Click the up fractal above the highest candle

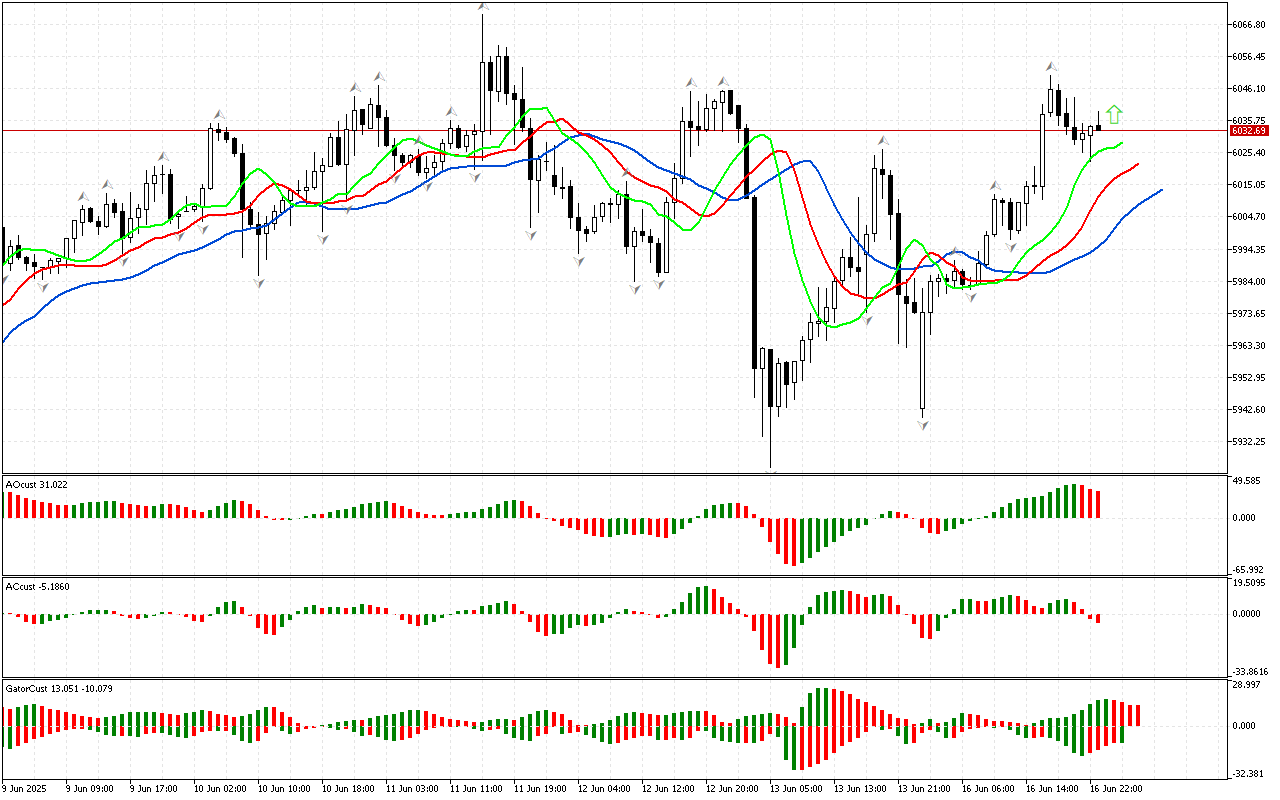pos(483,7)
